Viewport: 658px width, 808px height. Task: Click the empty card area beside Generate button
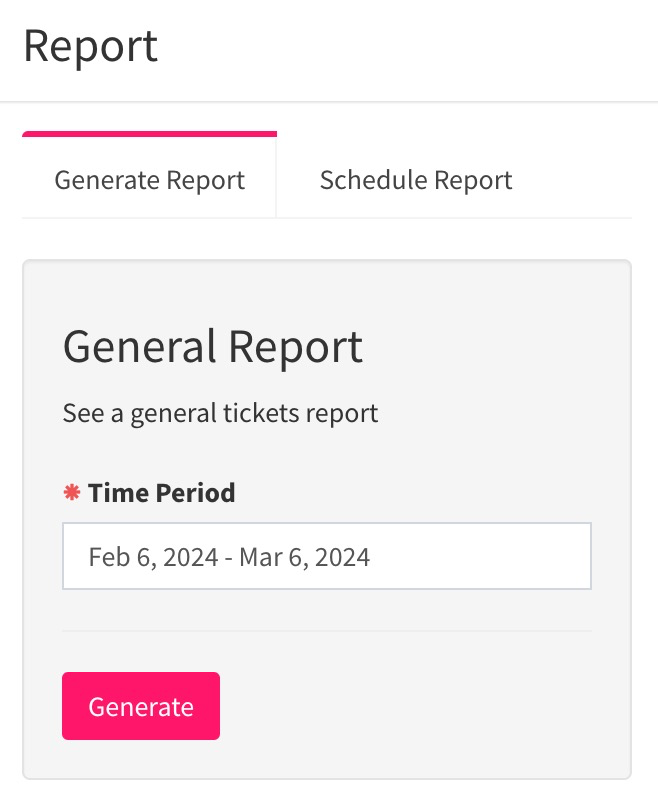(407, 705)
